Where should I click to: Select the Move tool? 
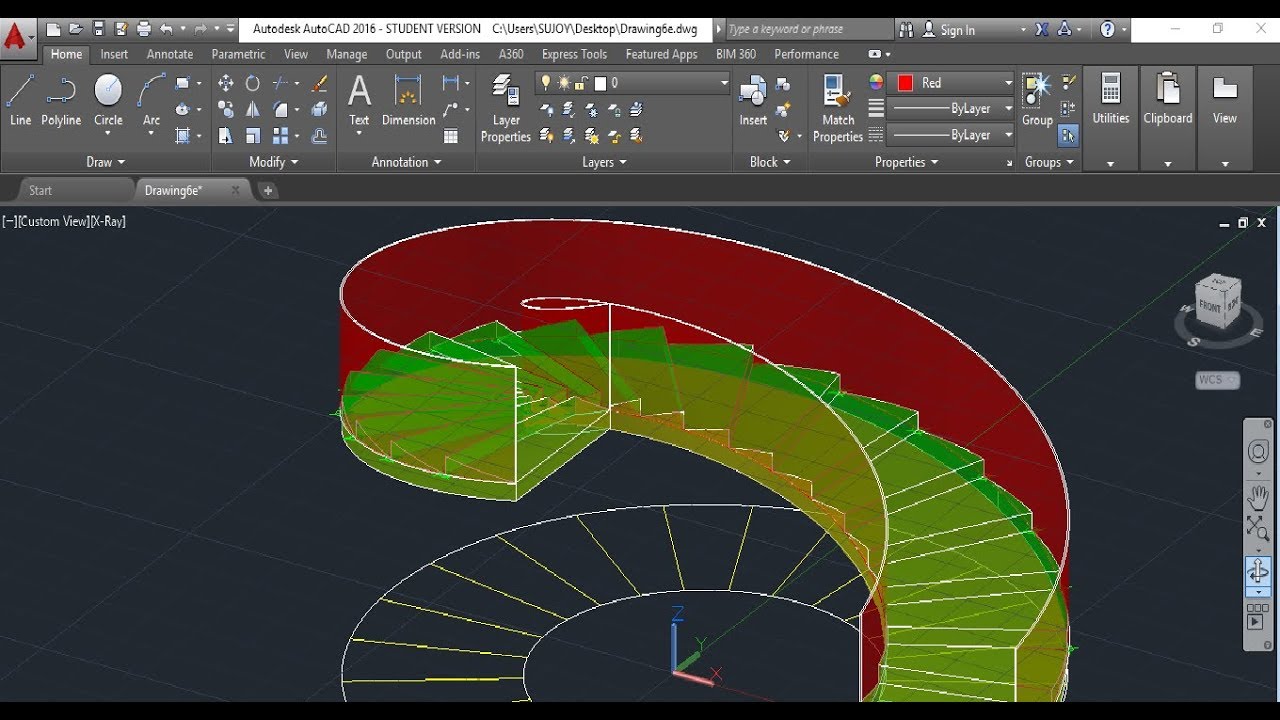[x=226, y=84]
